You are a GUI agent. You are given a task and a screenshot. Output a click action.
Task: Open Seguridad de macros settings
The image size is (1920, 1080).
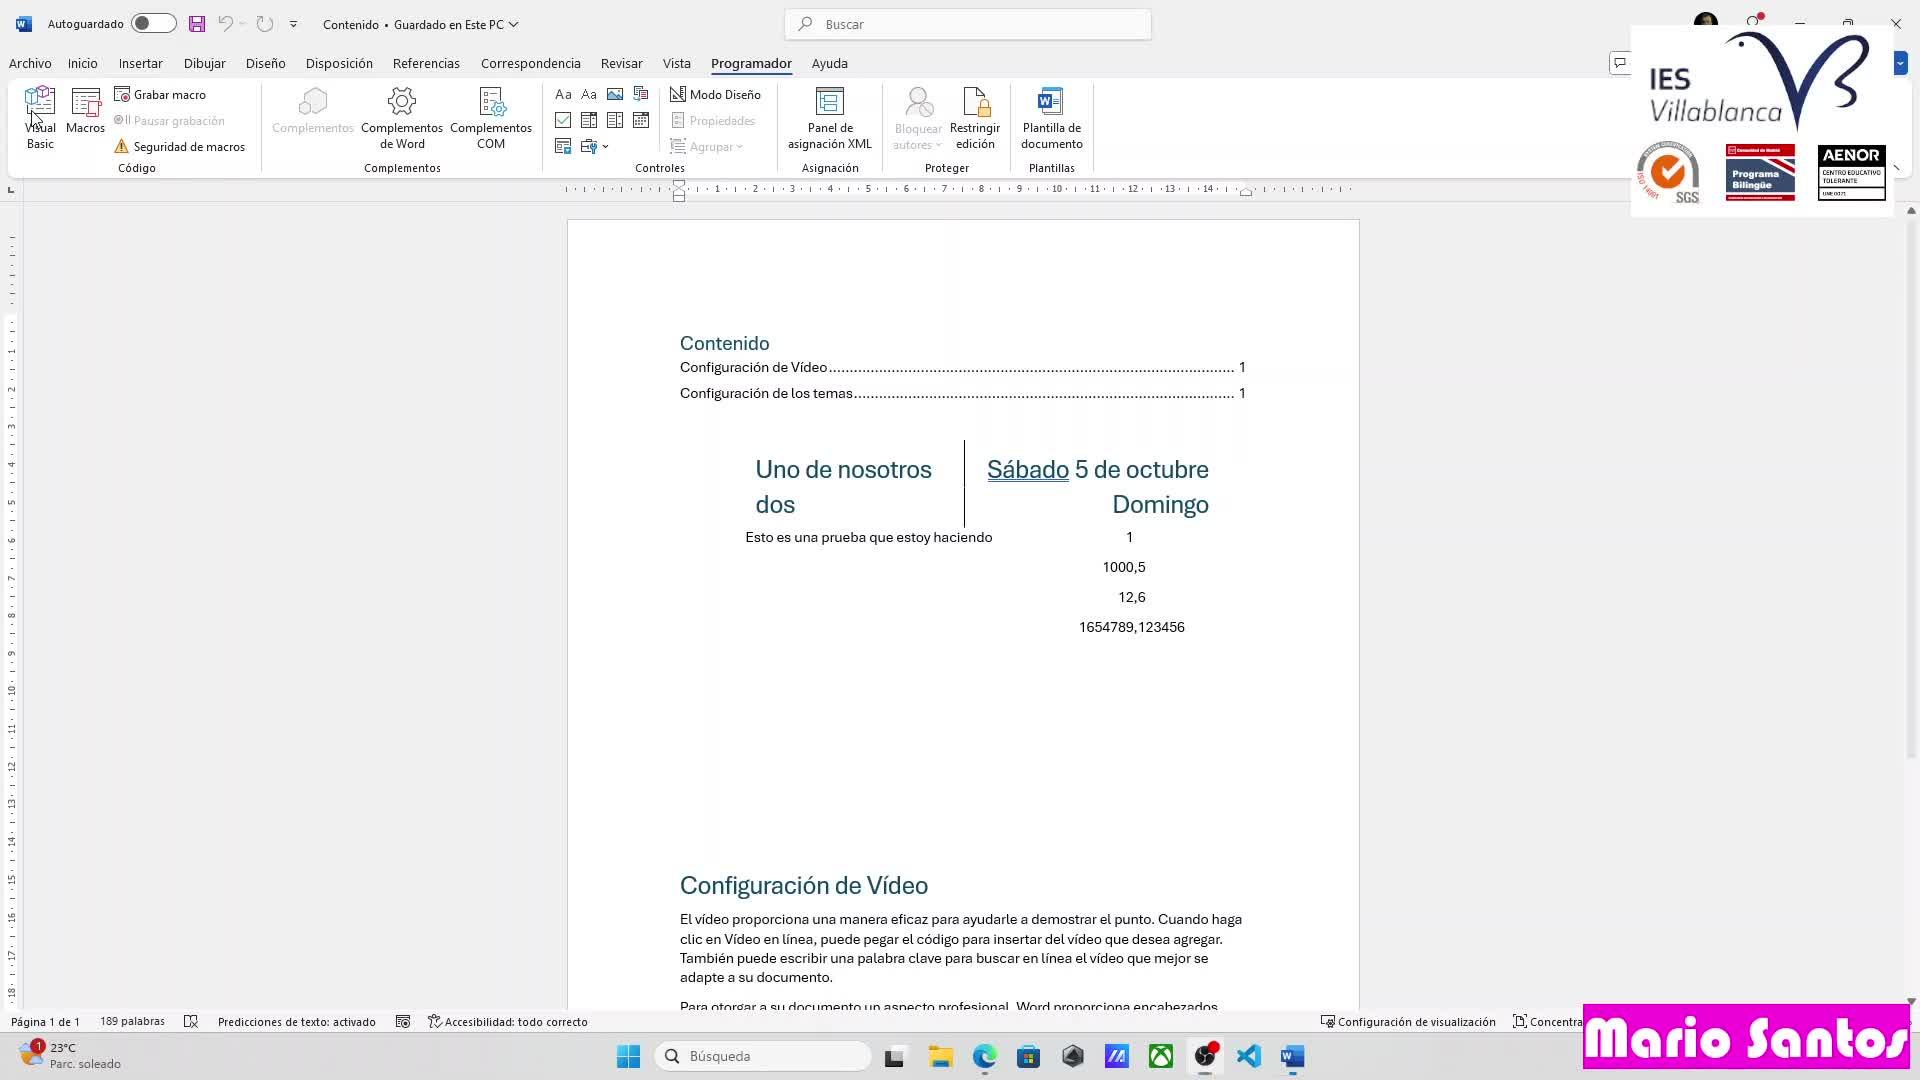coord(180,146)
